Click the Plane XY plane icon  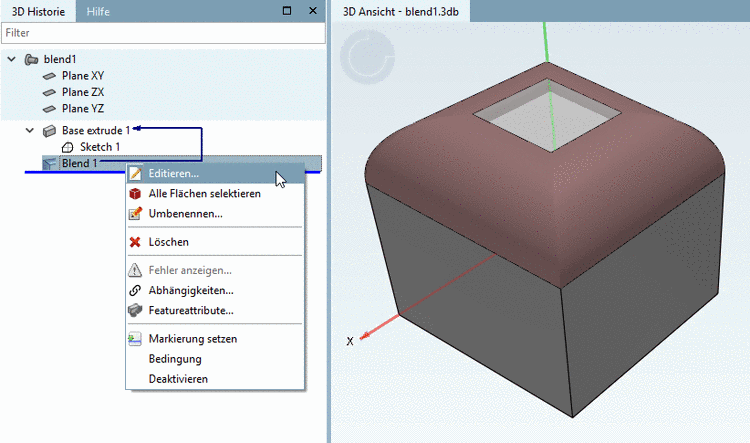click(49, 76)
